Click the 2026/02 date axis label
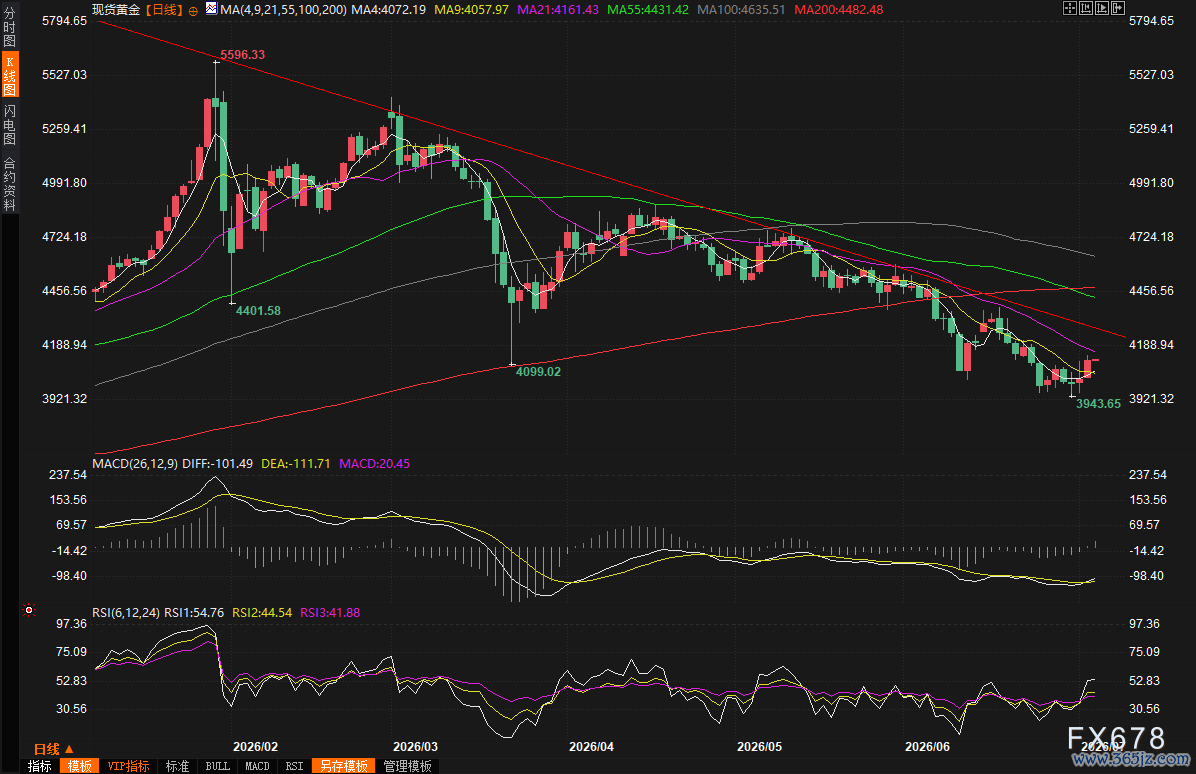The width and height of the screenshot is (1196, 774). tap(256, 747)
